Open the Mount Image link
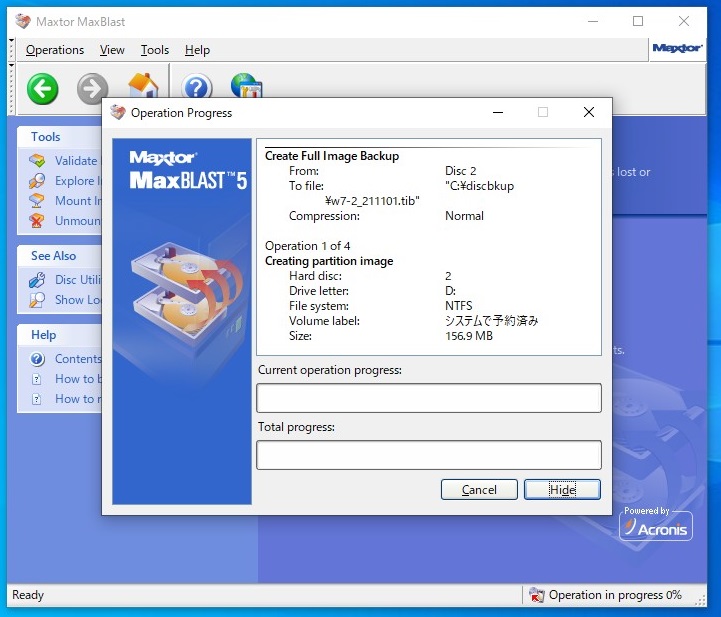 tap(78, 200)
